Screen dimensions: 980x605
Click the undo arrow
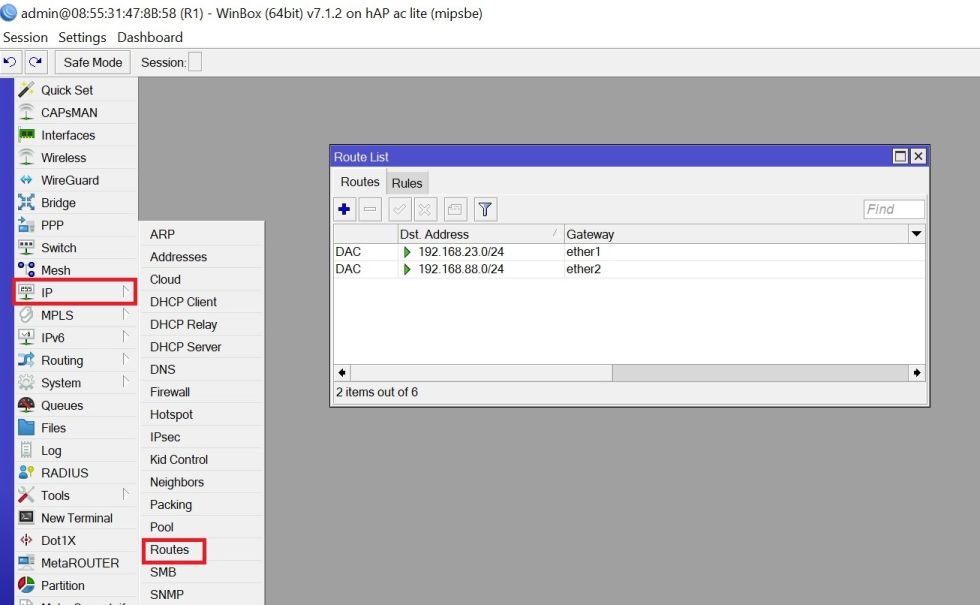coord(10,61)
